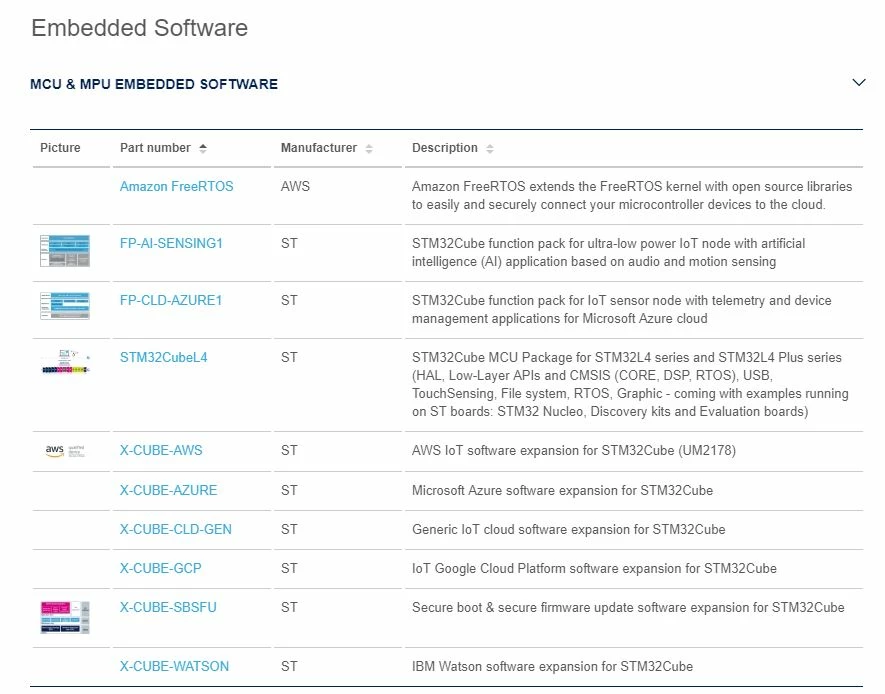Click 'AWS IoT software expansion for STM32Cube (UM2178)'
The height and width of the screenshot is (694, 885).
point(574,450)
